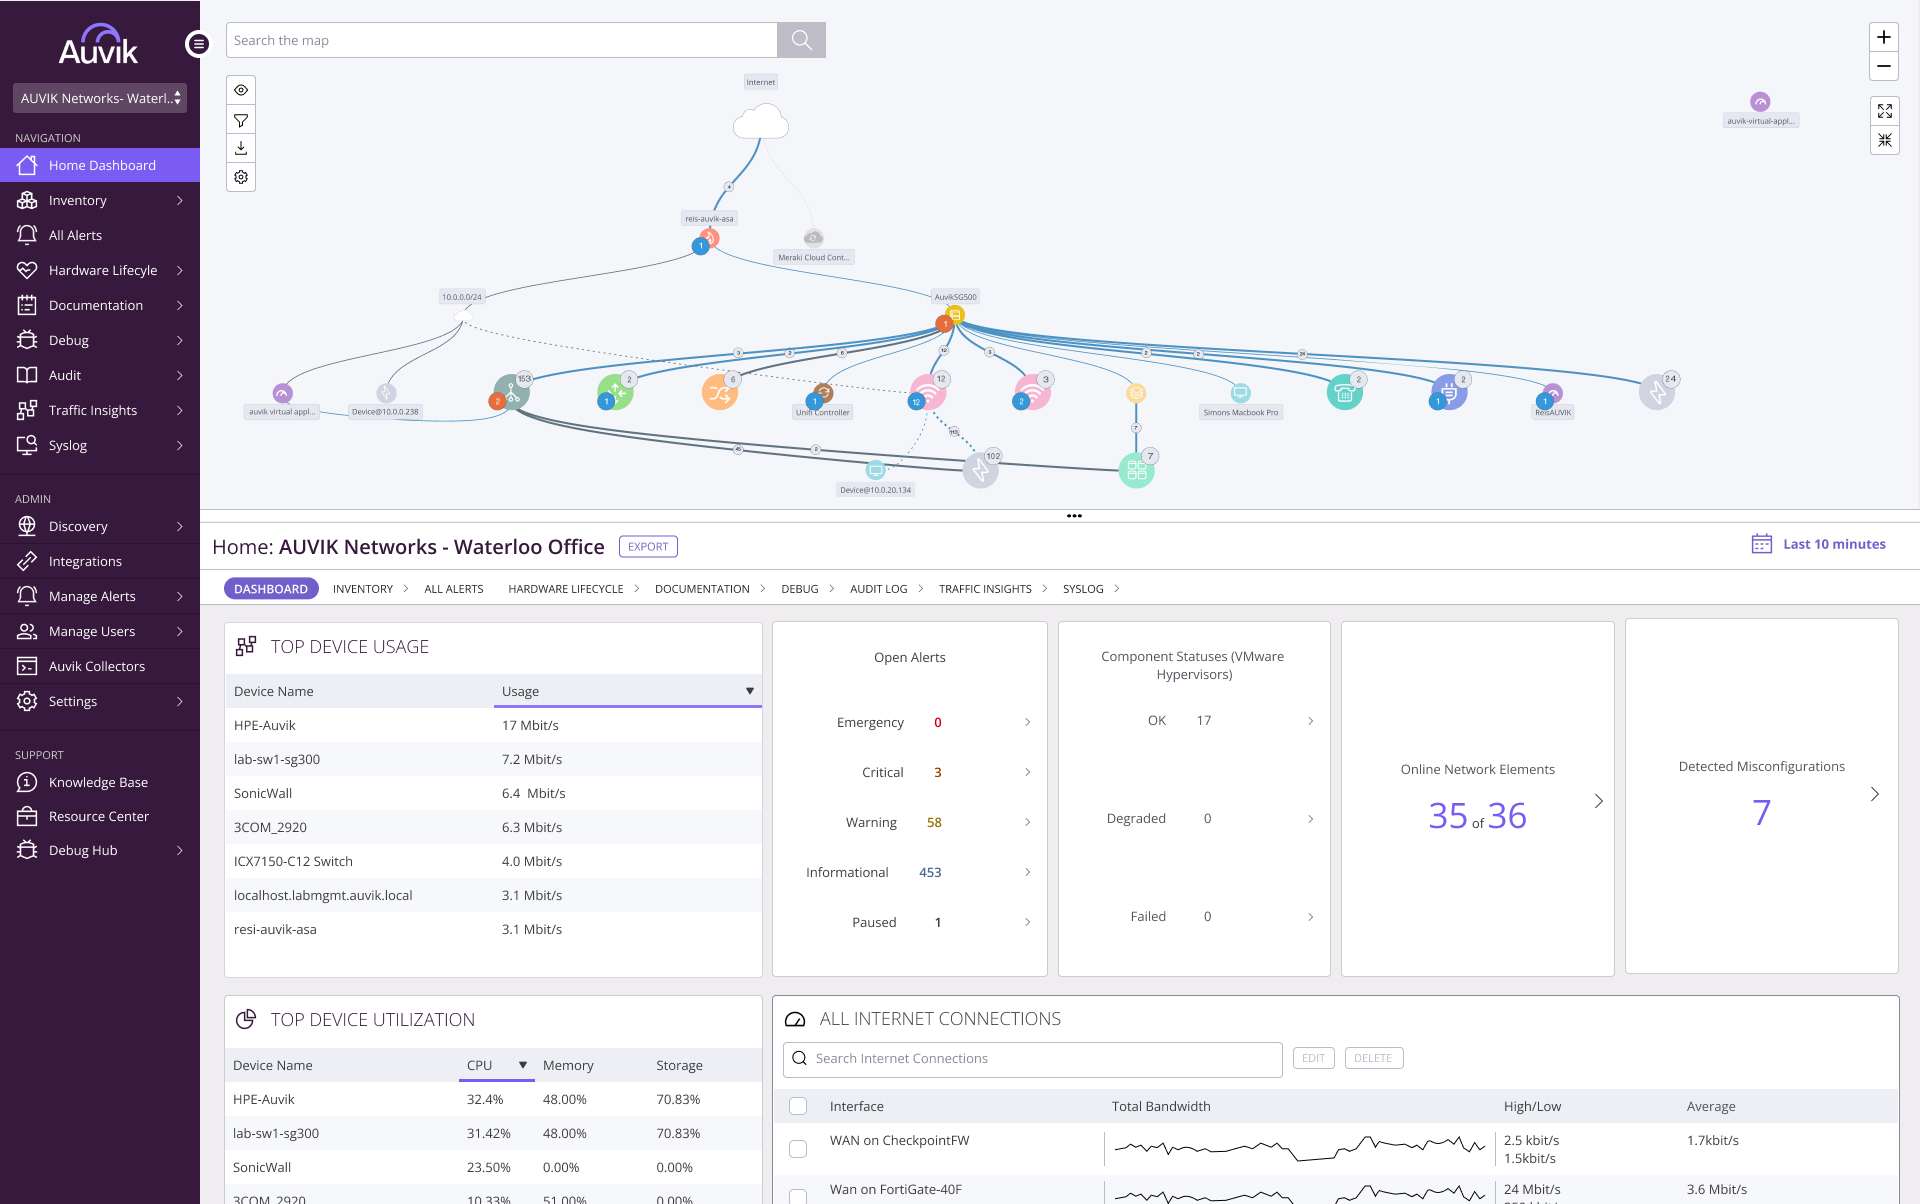1920x1204 pixels.
Task: Open the map settings gear icon
Action: tap(241, 177)
